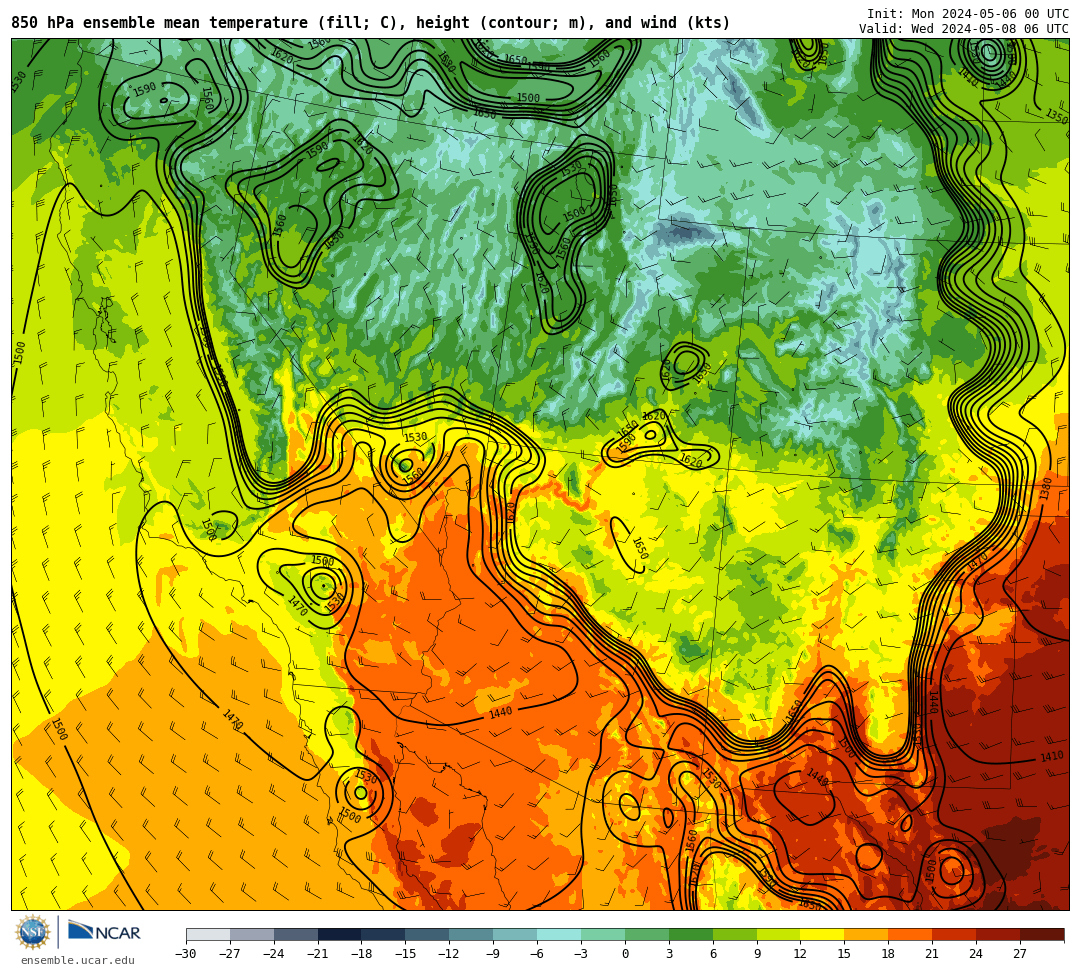Click the '1380' contour label on the right edge
The image size is (1080, 973).
click(1046, 488)
